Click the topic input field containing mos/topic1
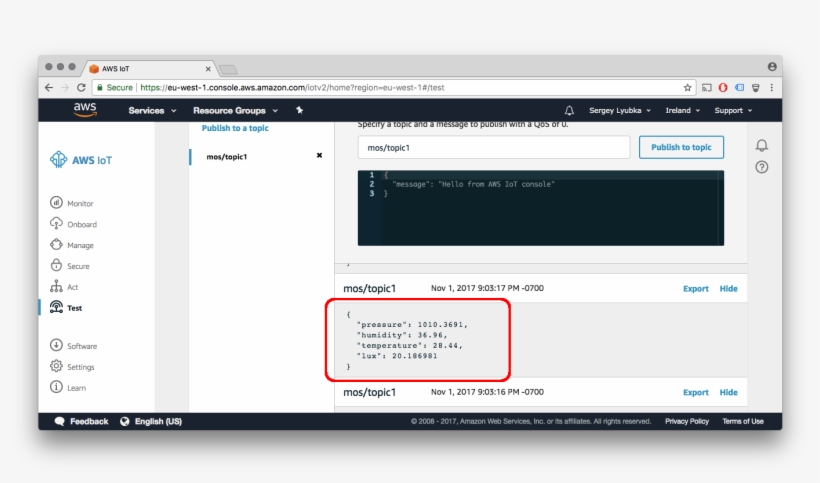This screenshot has height=483, width=820. click(494, 147)
